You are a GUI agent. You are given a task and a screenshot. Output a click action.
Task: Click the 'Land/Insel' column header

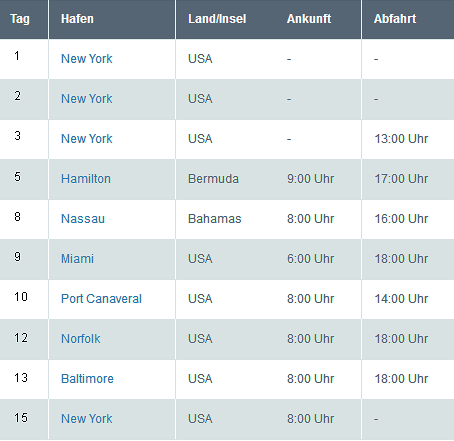(217, 19)
